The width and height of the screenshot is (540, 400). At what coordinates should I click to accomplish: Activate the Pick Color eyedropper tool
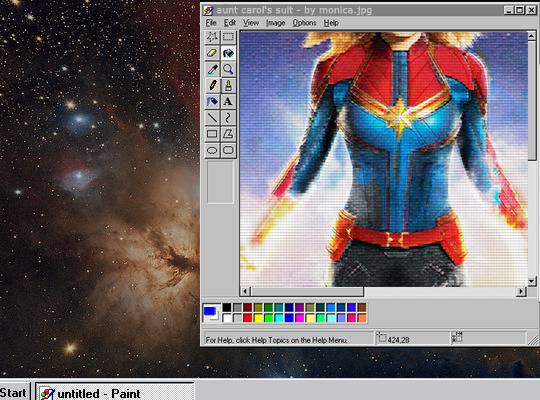(212, 69)
